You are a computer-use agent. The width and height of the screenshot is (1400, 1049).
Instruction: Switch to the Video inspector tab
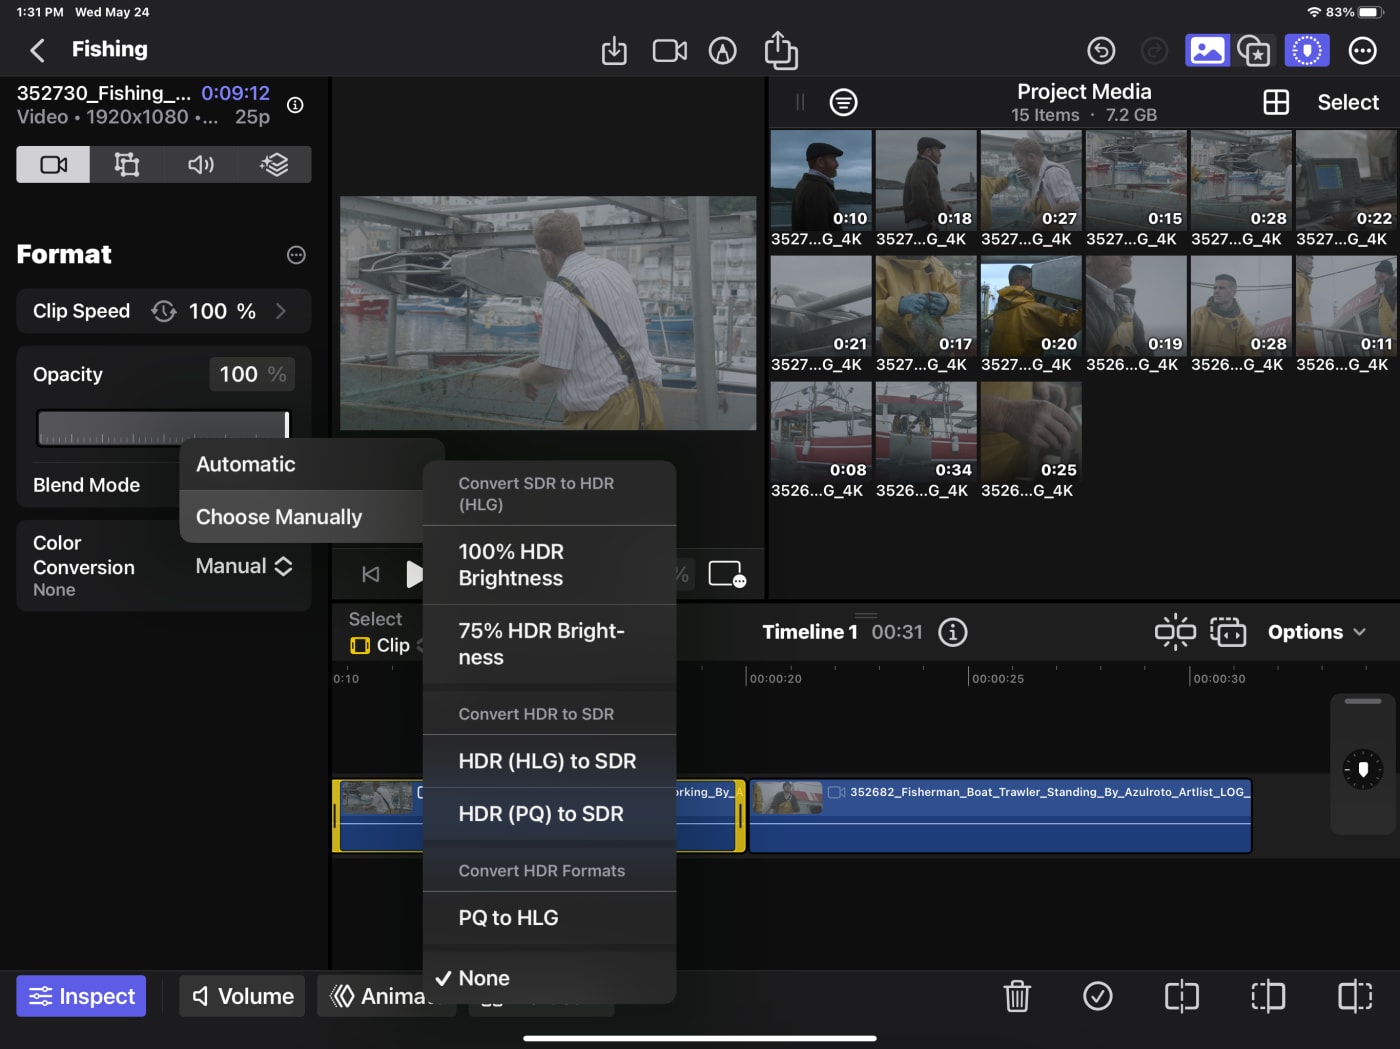tap(53, 164)
